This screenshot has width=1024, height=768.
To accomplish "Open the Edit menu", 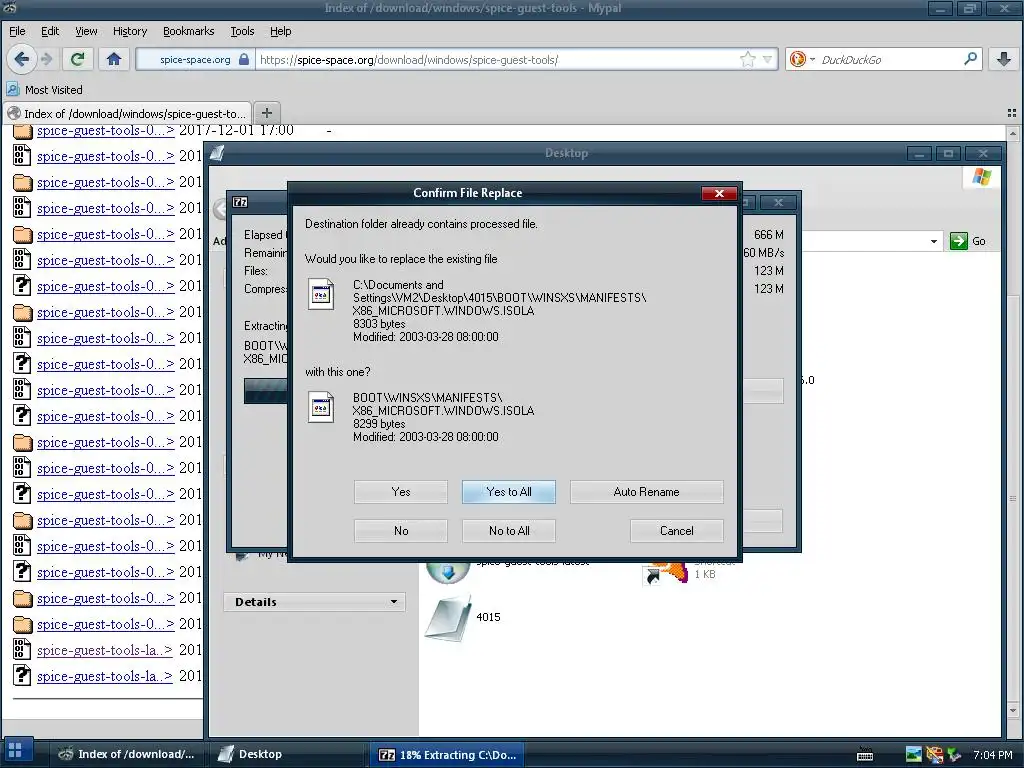I will pyautogui.click(x=50, y=31).
